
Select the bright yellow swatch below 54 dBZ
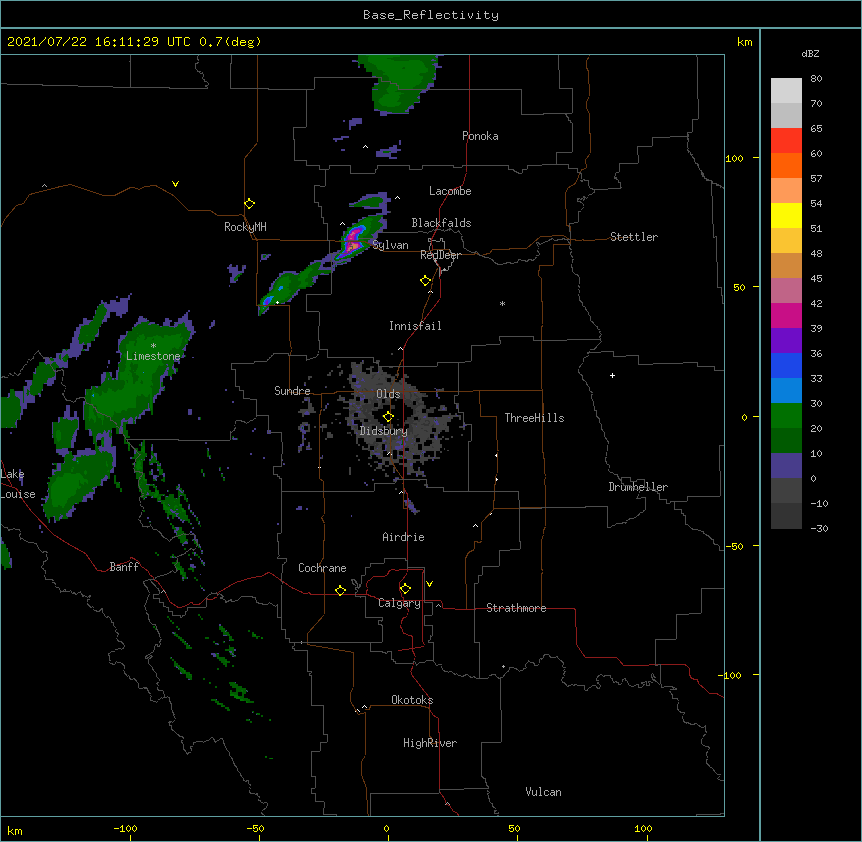point(786,215)
